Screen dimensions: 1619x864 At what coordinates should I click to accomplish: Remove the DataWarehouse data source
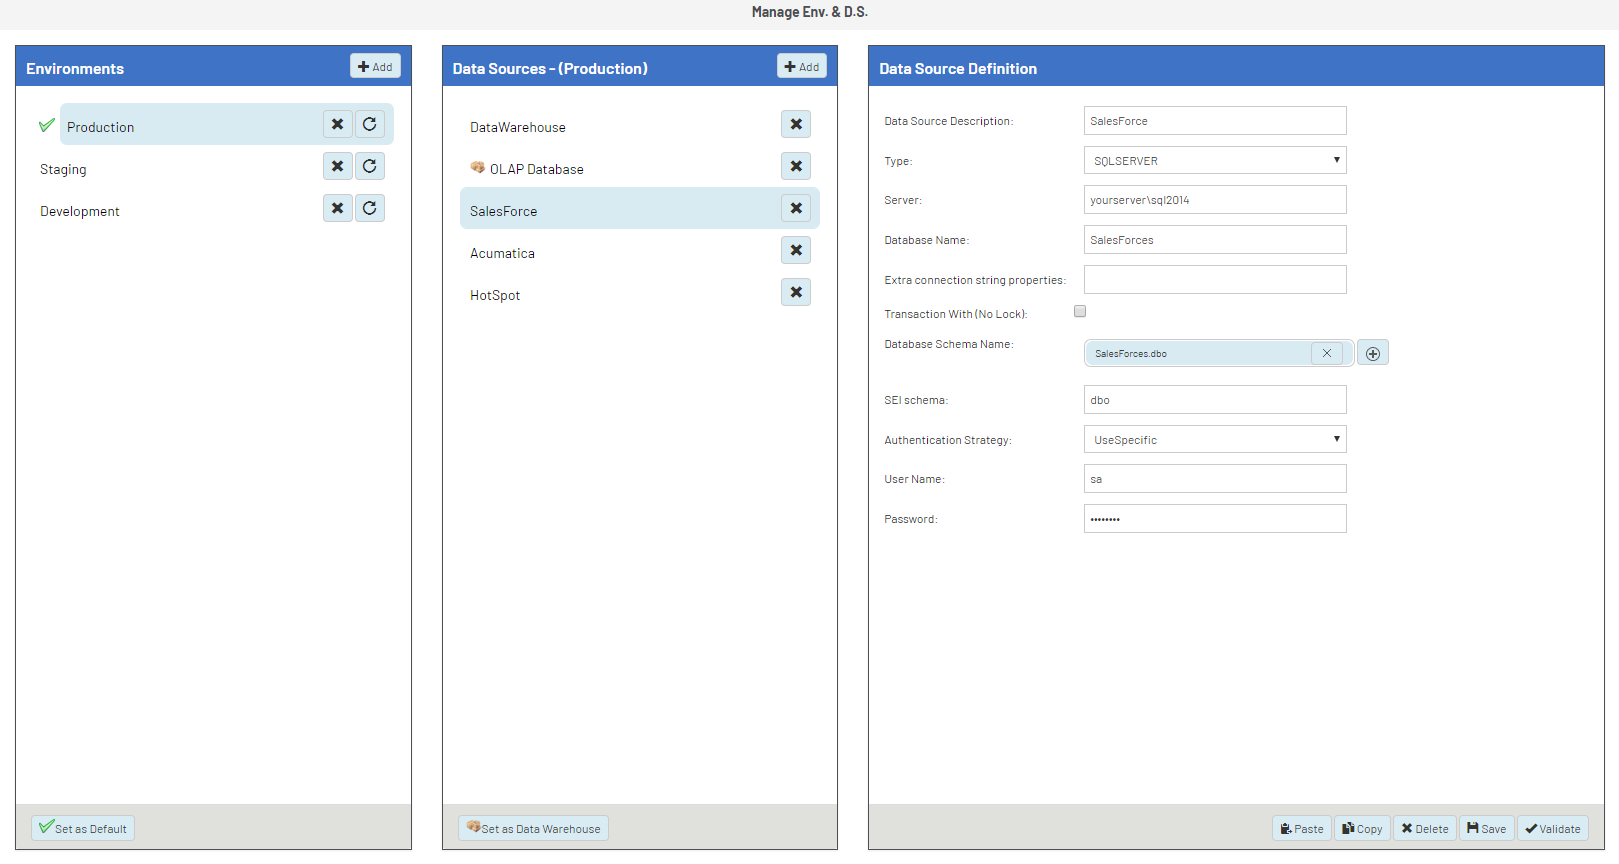pyautogui.click(x=796, y=124)
